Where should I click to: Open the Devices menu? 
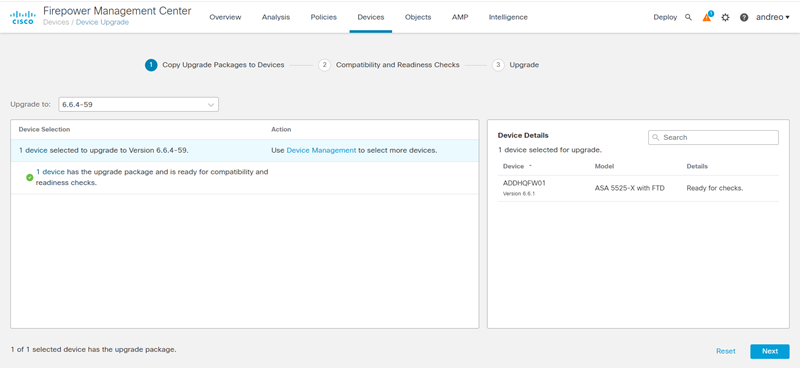pos(371,17)
